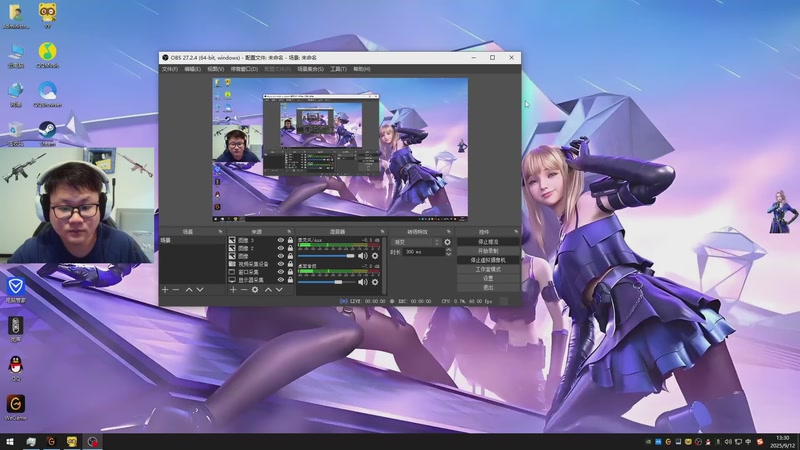Open WeGame desktop shortcut

pyautogui.click(x=15, y=407)
